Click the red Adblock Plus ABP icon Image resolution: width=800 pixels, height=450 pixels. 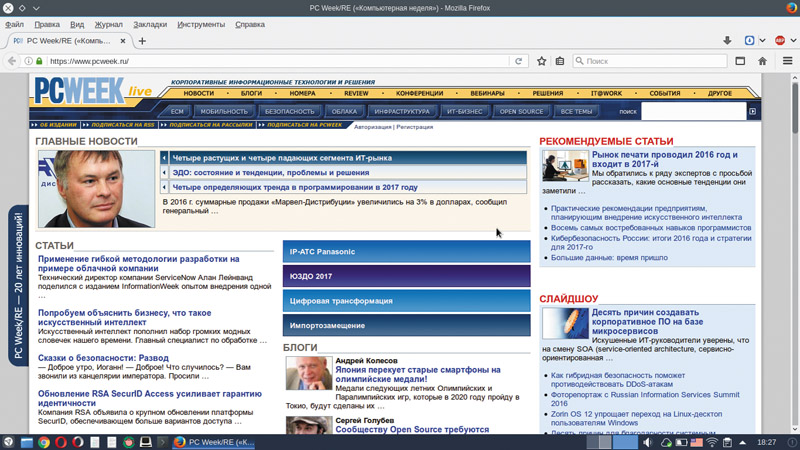(780, 41)
